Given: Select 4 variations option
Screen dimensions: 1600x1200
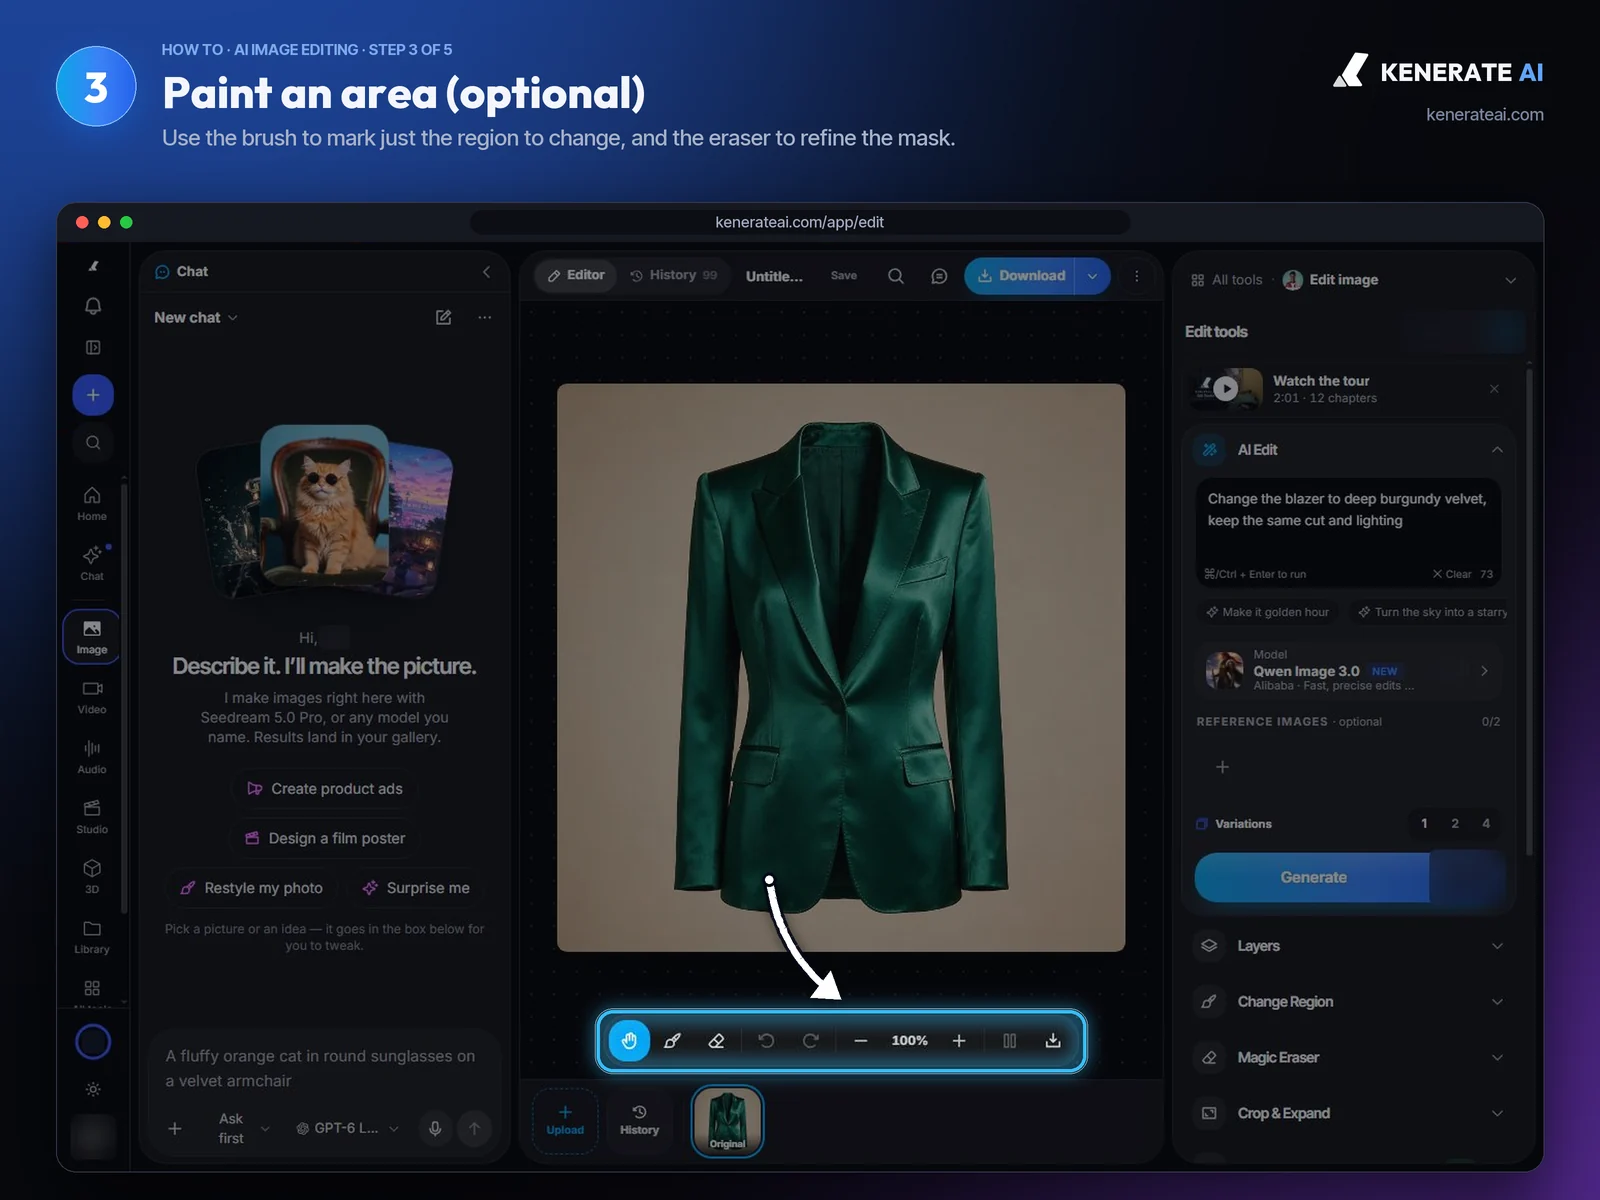Looking at the screenshot, I should 1486,824.
